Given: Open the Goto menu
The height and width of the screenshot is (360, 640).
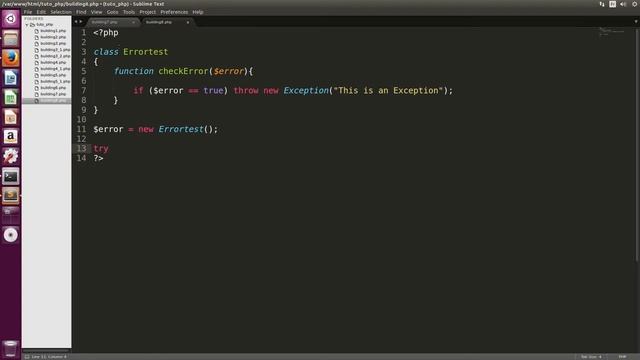Looking at the screenshot, I should coord(113,12).
